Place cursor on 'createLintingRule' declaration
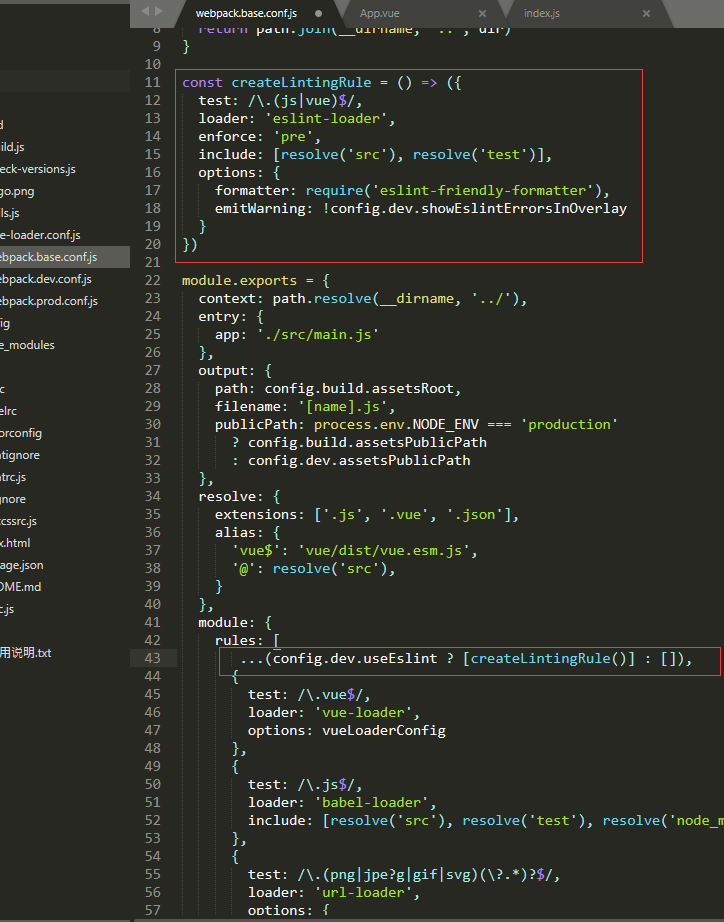 (301, 82)
